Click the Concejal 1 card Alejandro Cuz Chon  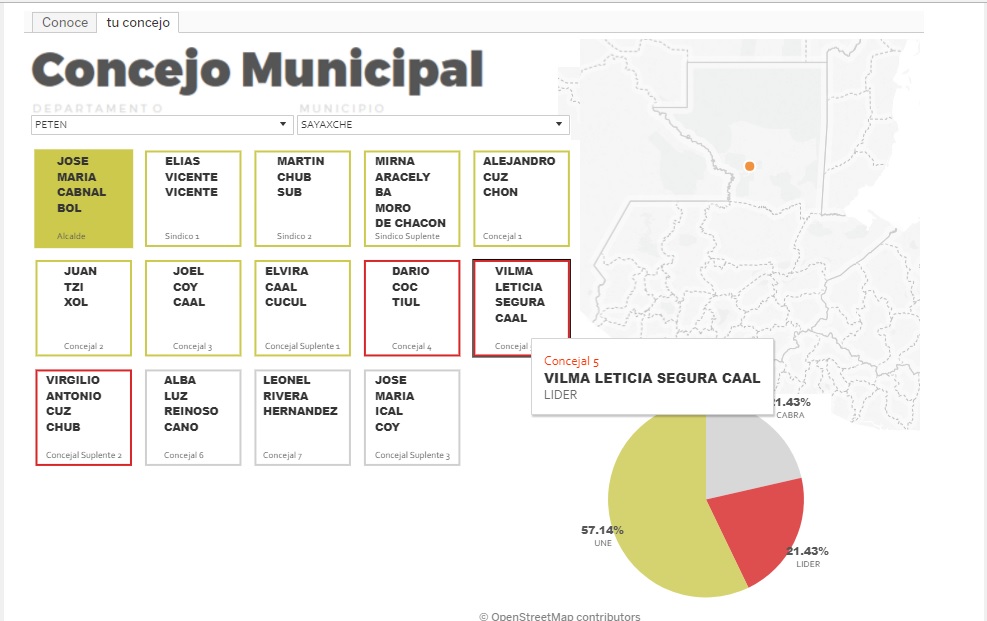pyautogui.click(x=521, y=198)
